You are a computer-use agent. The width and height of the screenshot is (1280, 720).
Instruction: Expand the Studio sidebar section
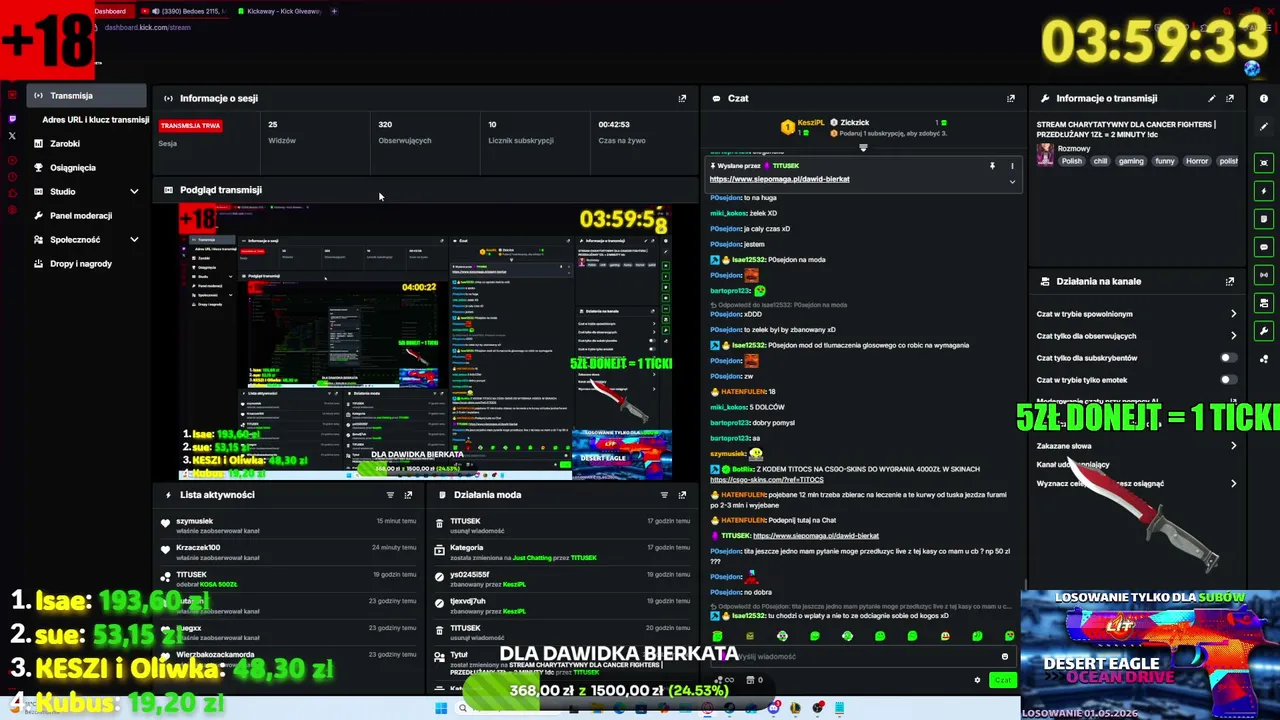(x=134, y=191)
